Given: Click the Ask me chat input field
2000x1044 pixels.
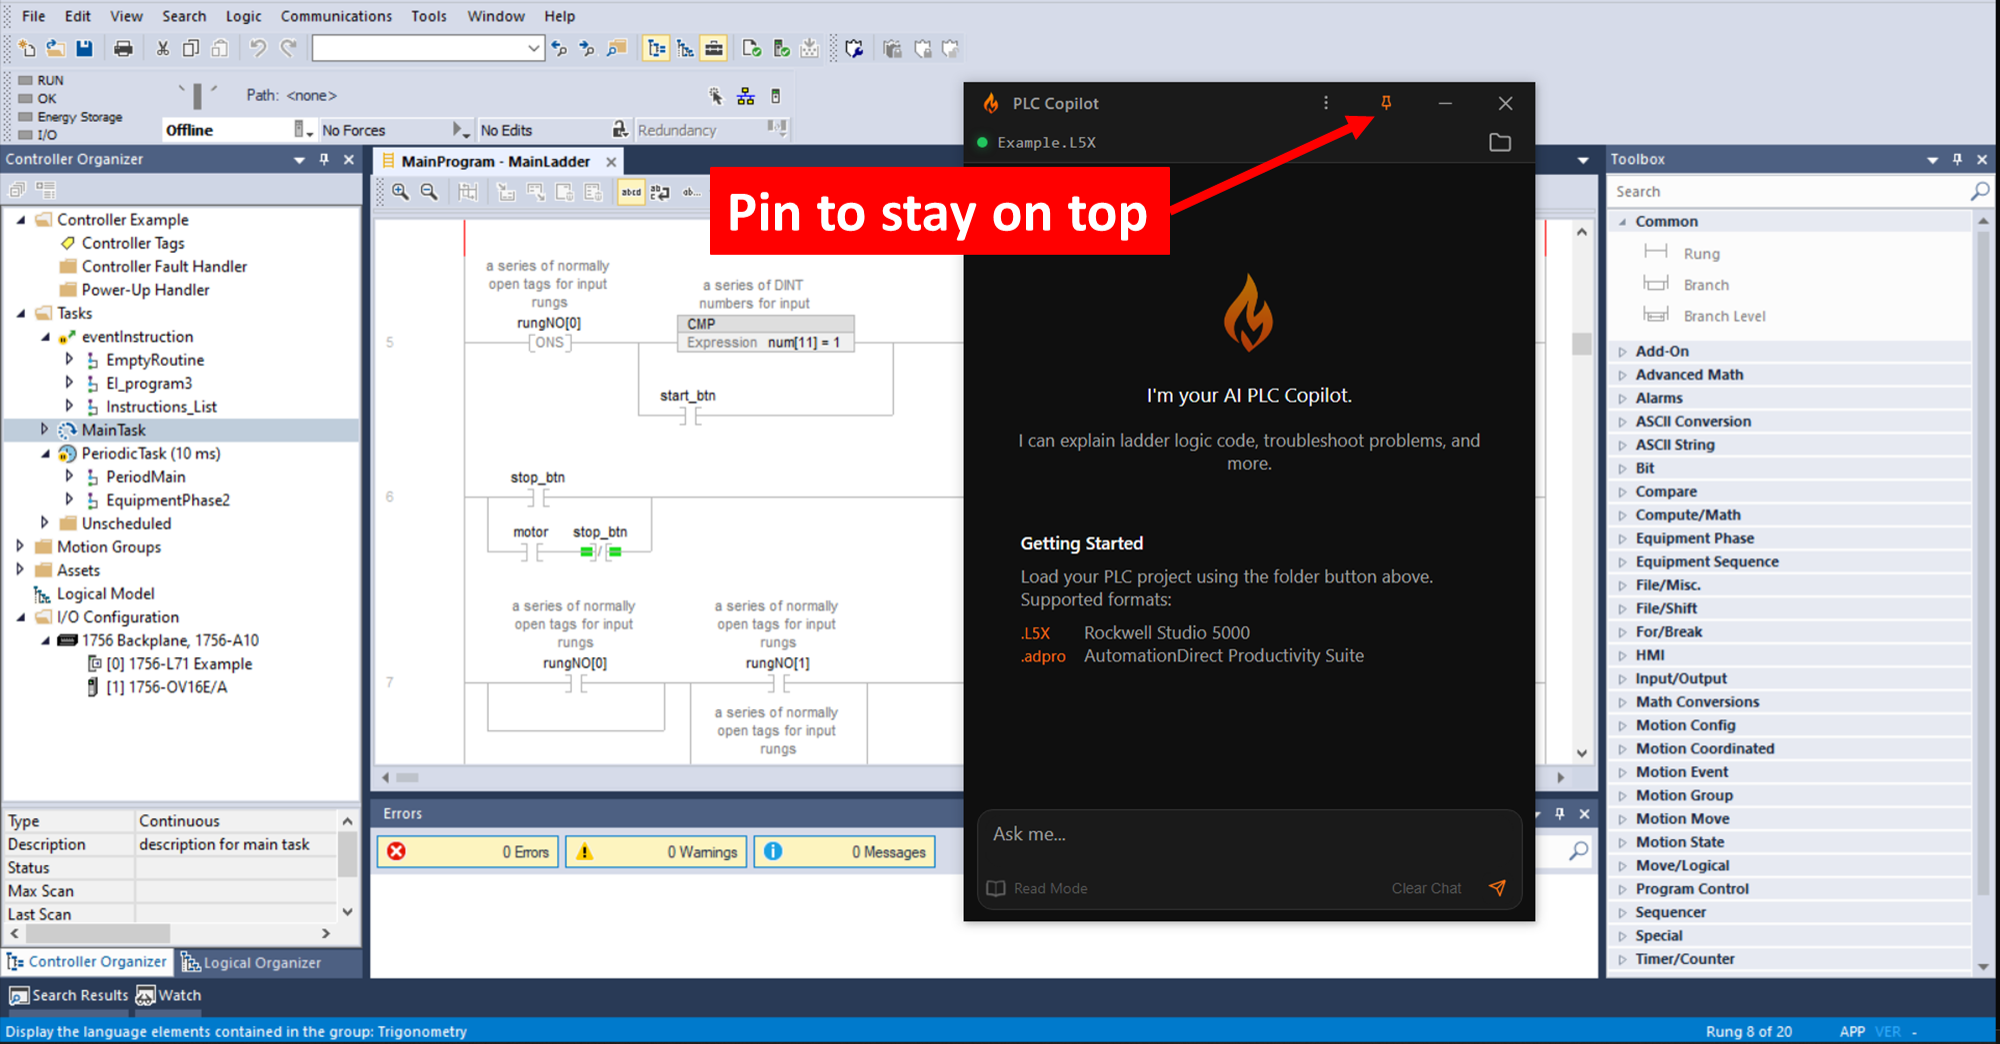Looking at the screenshot, I should tap(1150, 833).
